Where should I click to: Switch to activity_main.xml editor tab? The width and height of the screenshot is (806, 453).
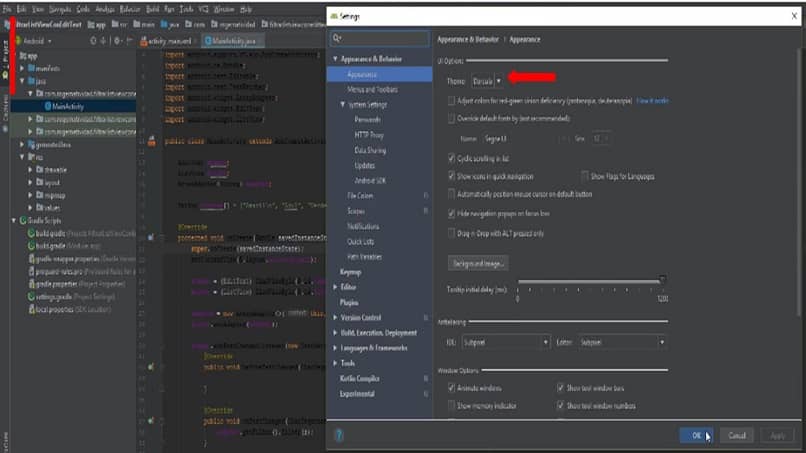click(x=168, y=41)
